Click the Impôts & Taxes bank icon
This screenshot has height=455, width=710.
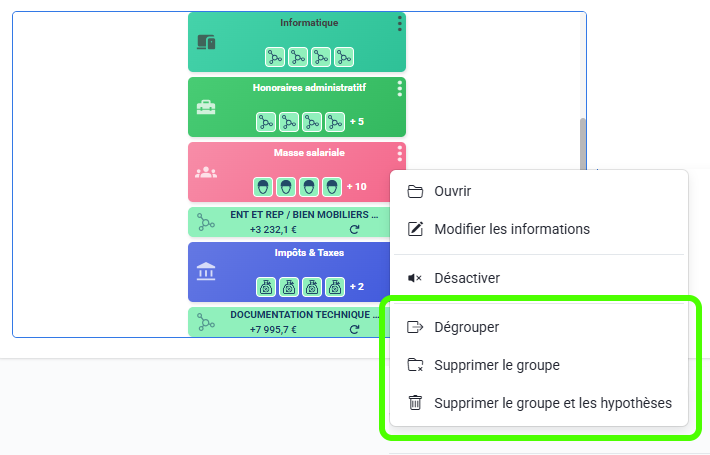pyautogui.click(x=206, y=272)
